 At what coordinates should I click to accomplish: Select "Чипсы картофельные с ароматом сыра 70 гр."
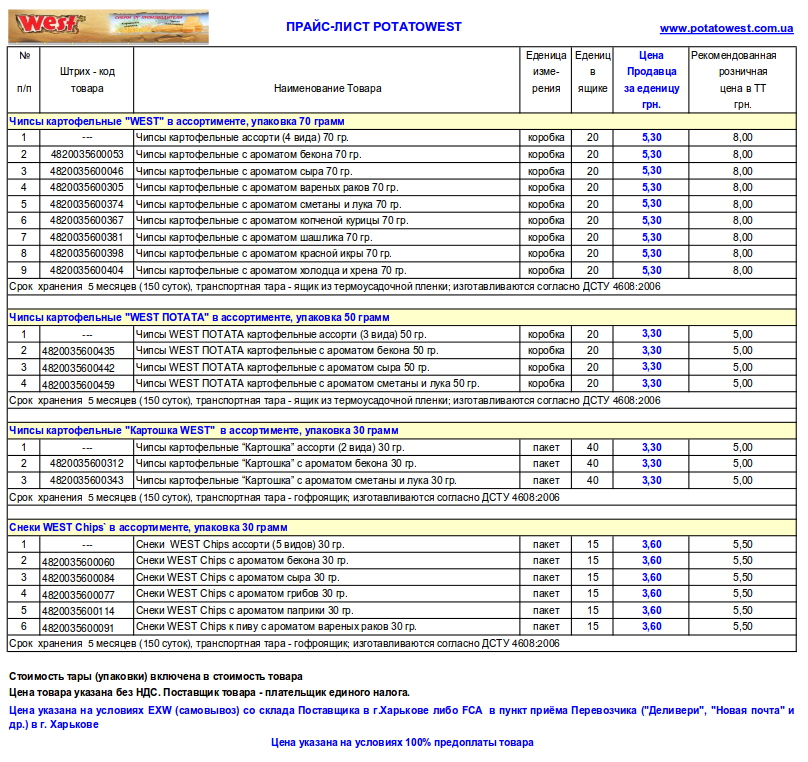pos(244,171)
